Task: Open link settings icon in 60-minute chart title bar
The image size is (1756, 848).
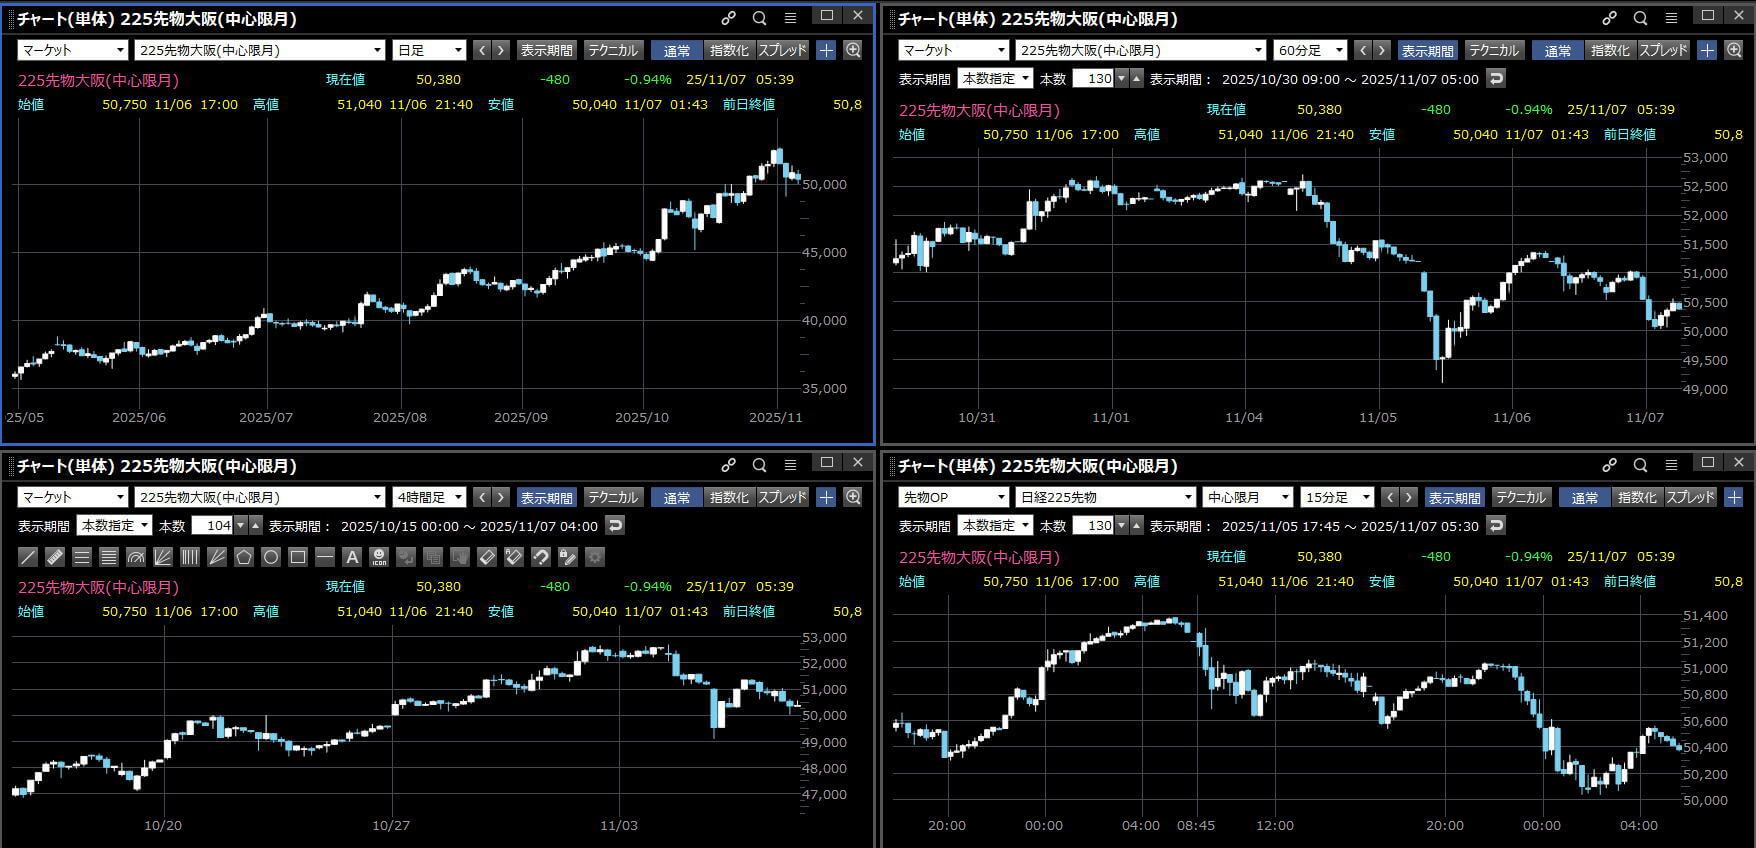Action: pos(1609,18)
